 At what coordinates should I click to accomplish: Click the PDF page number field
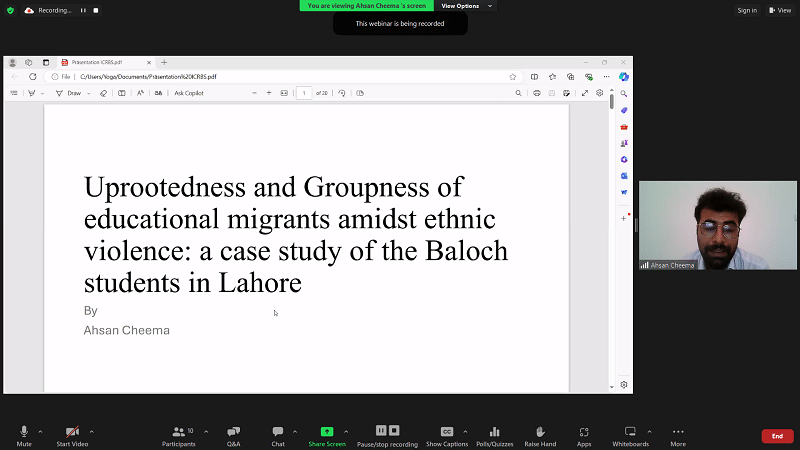(305, 93)
